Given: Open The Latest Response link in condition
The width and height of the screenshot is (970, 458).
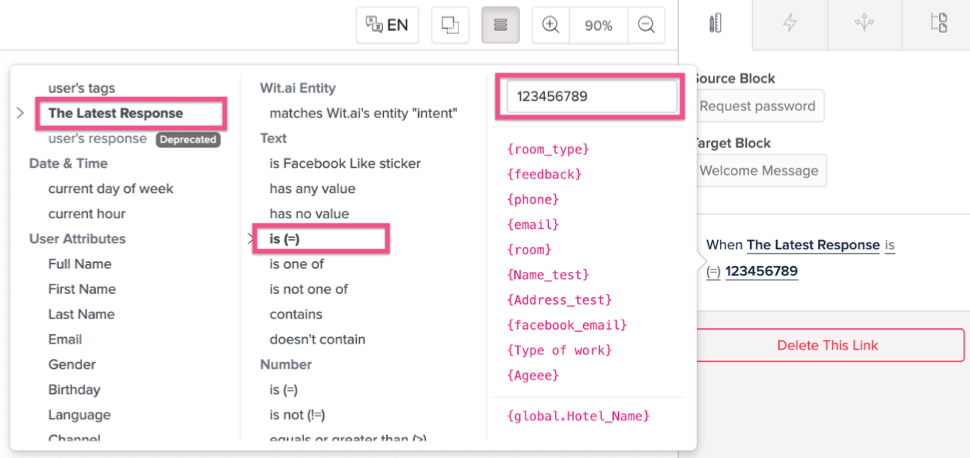Looking at the screenshot, I should click(813, 245).
